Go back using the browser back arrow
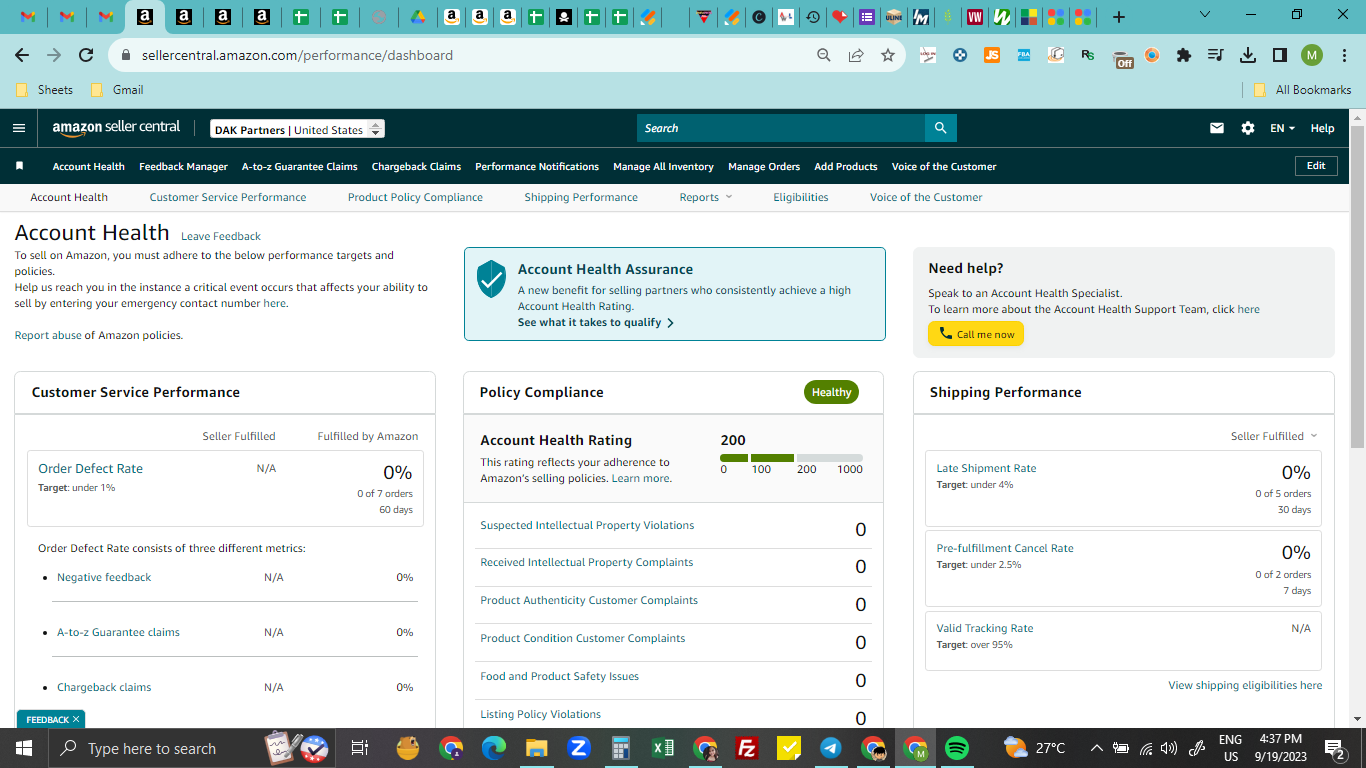The height and width of the screenshot is (768, 1366). (x=23, y=55)
